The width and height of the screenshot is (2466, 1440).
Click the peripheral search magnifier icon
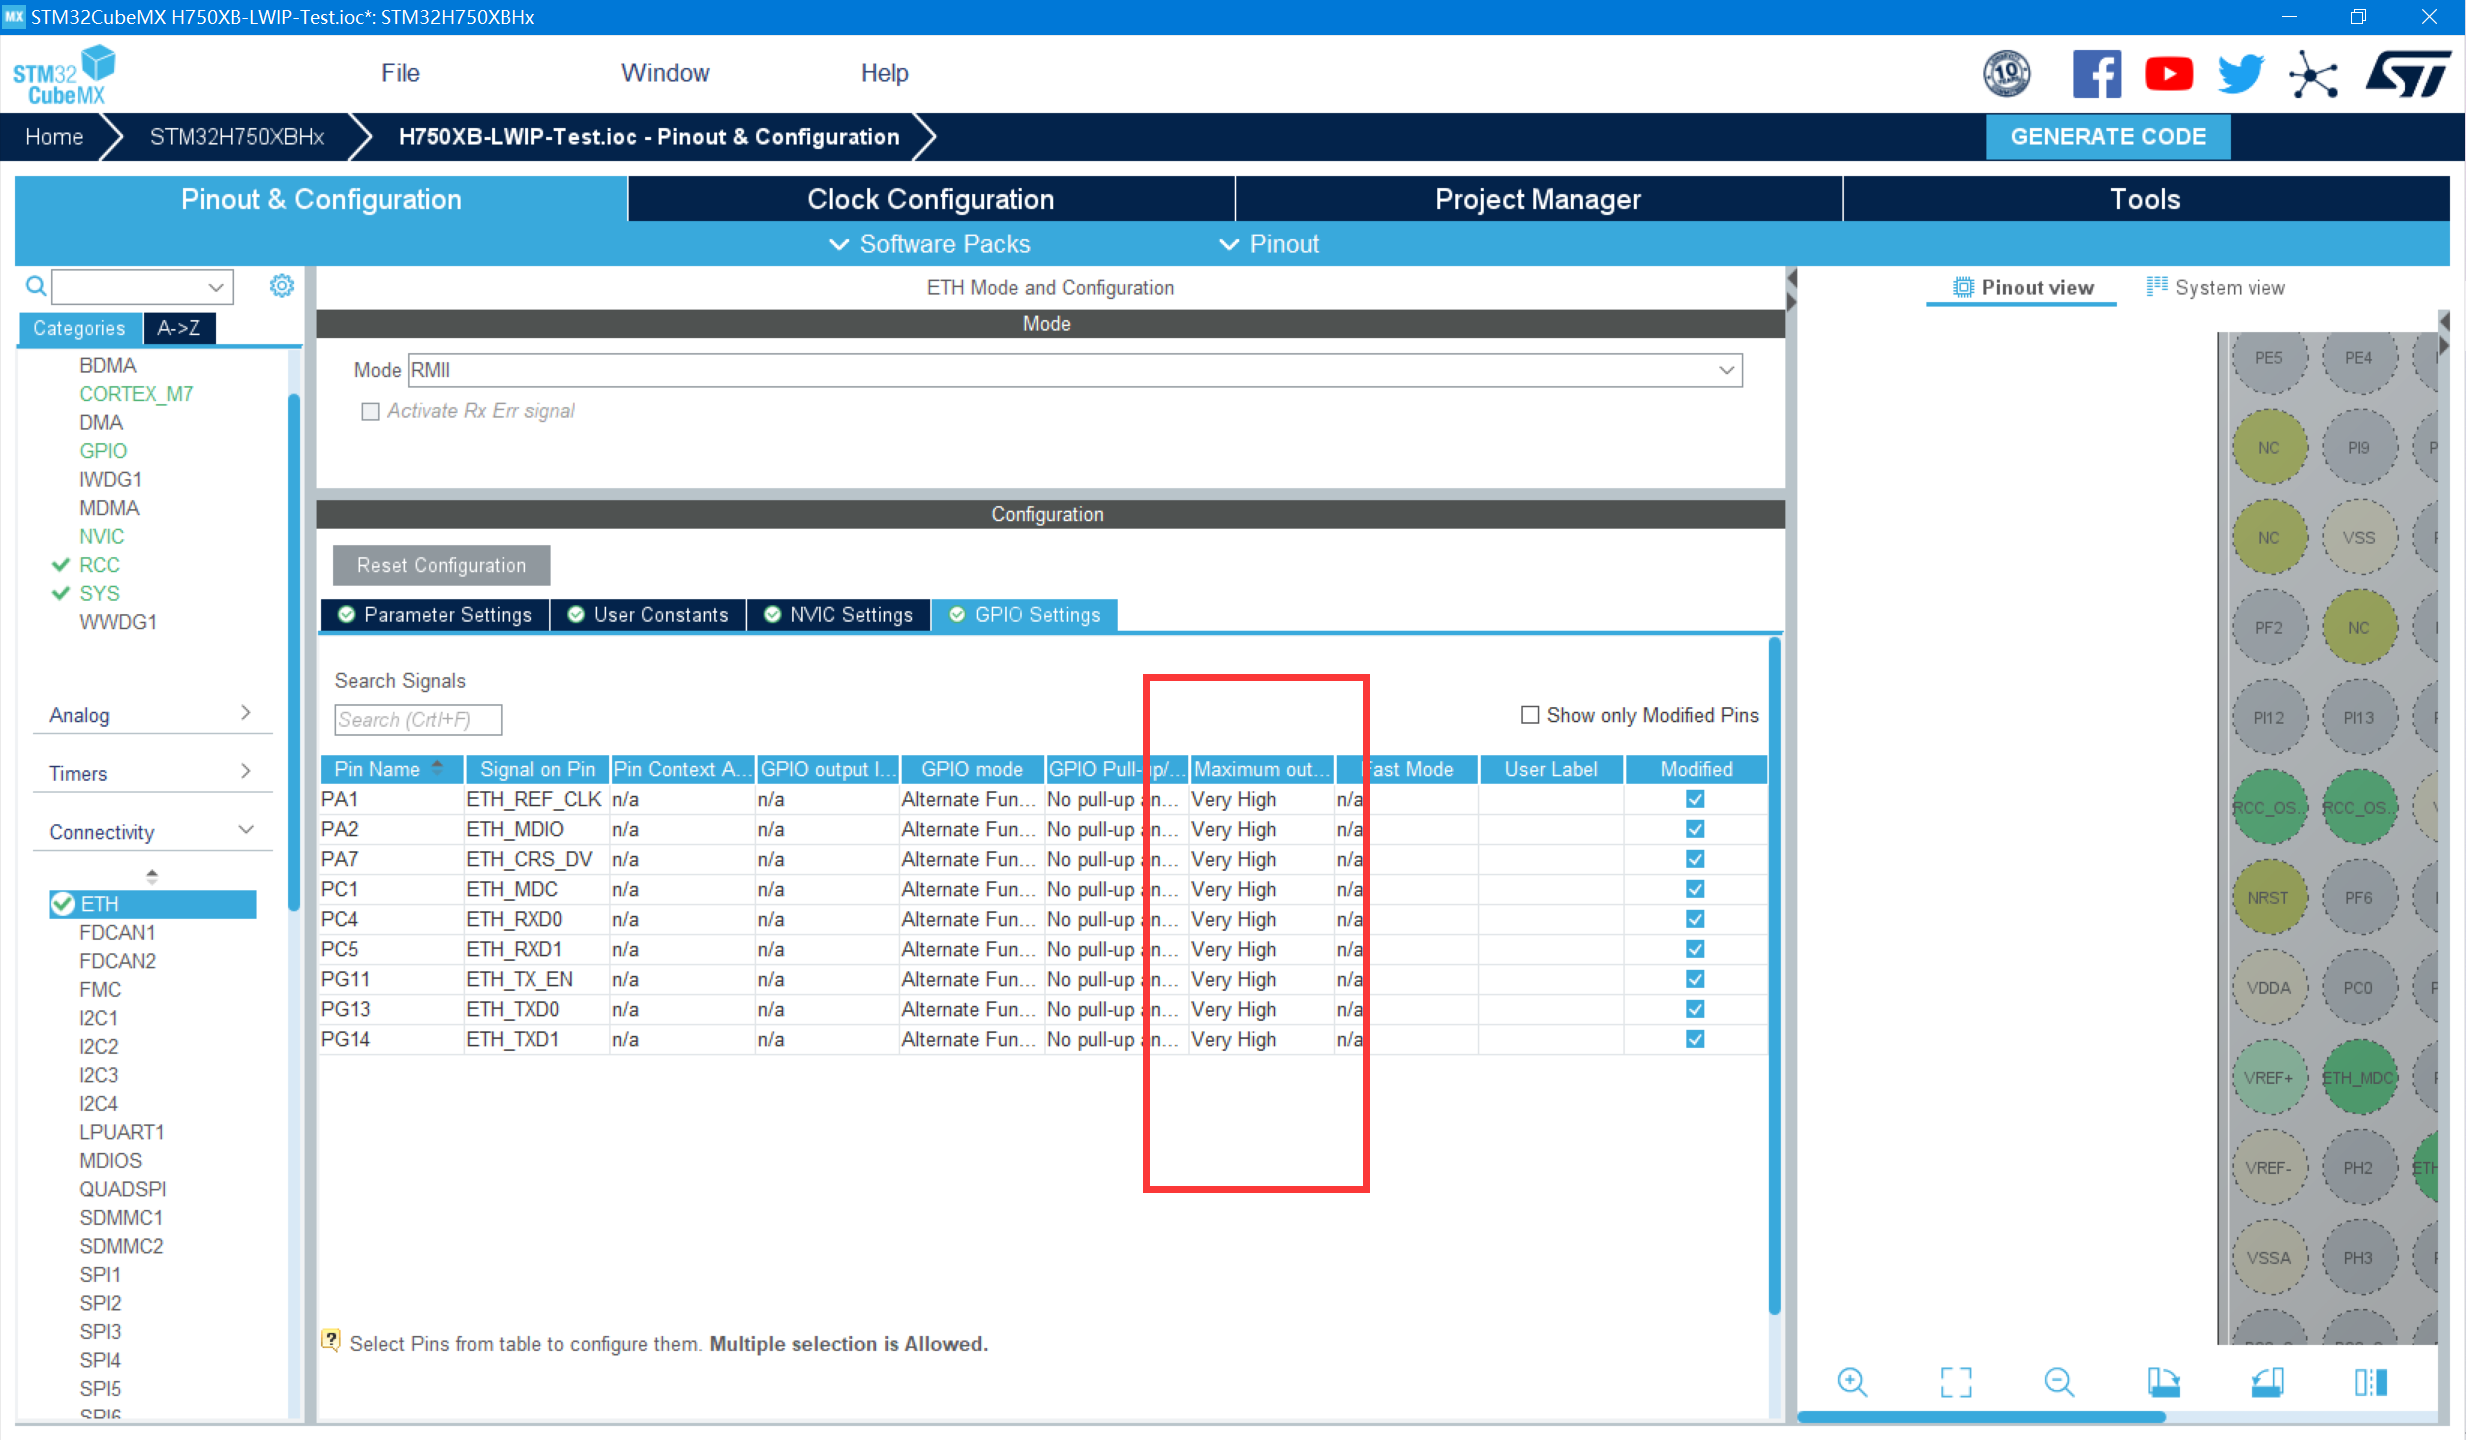coord(36,286)
